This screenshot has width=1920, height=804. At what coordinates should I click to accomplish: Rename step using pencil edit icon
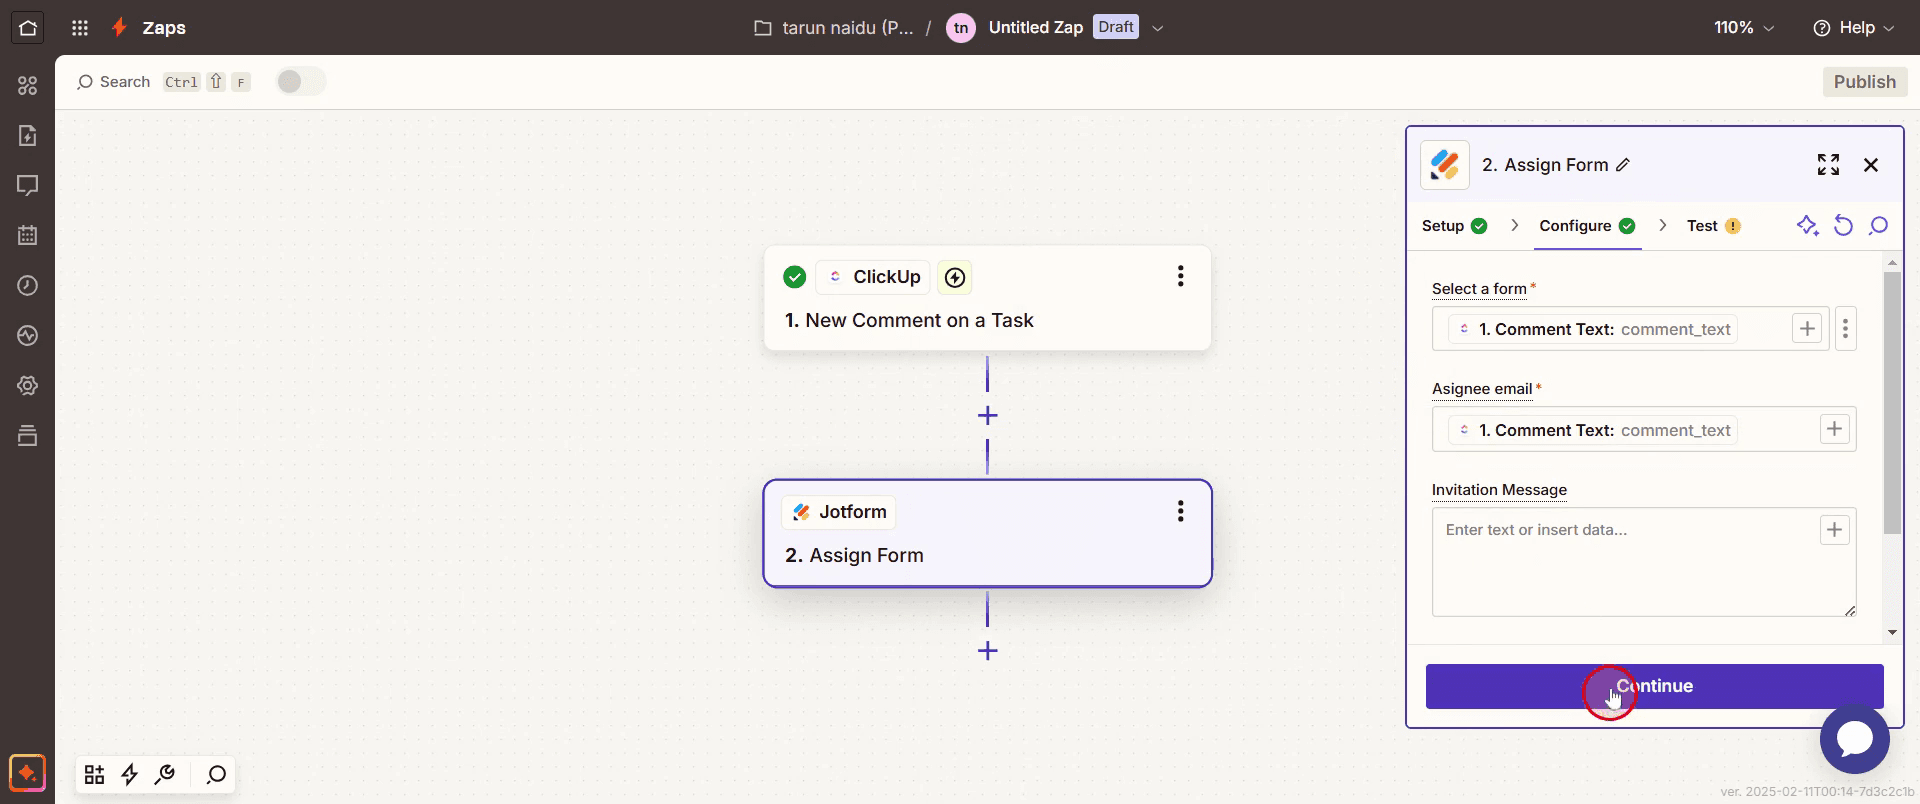(1623, 165)
